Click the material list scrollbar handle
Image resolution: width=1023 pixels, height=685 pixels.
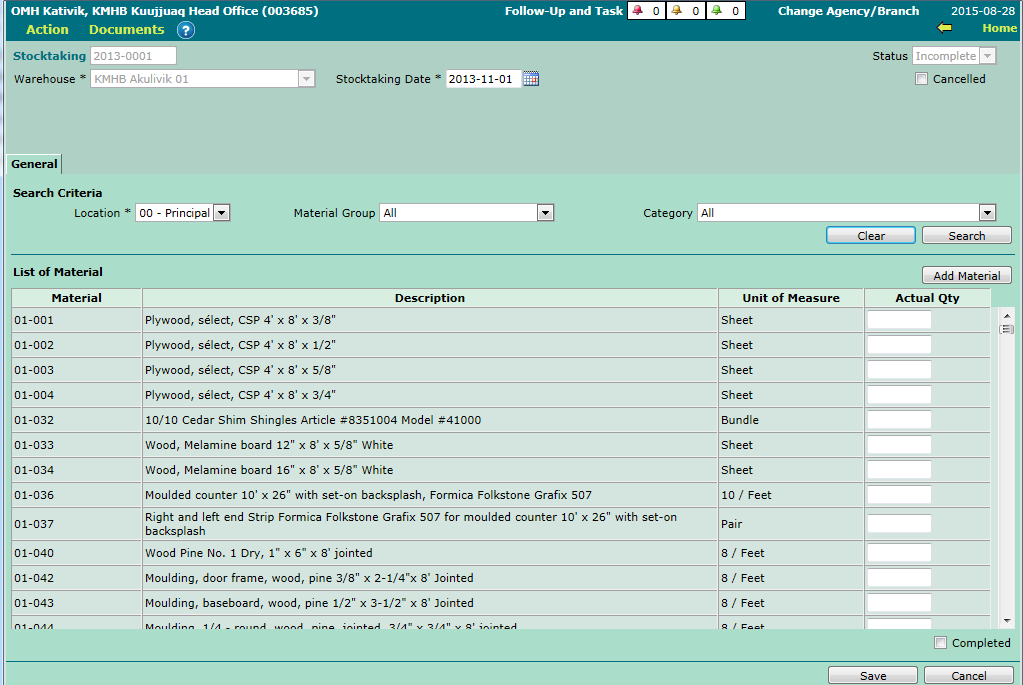[1007, 328]
